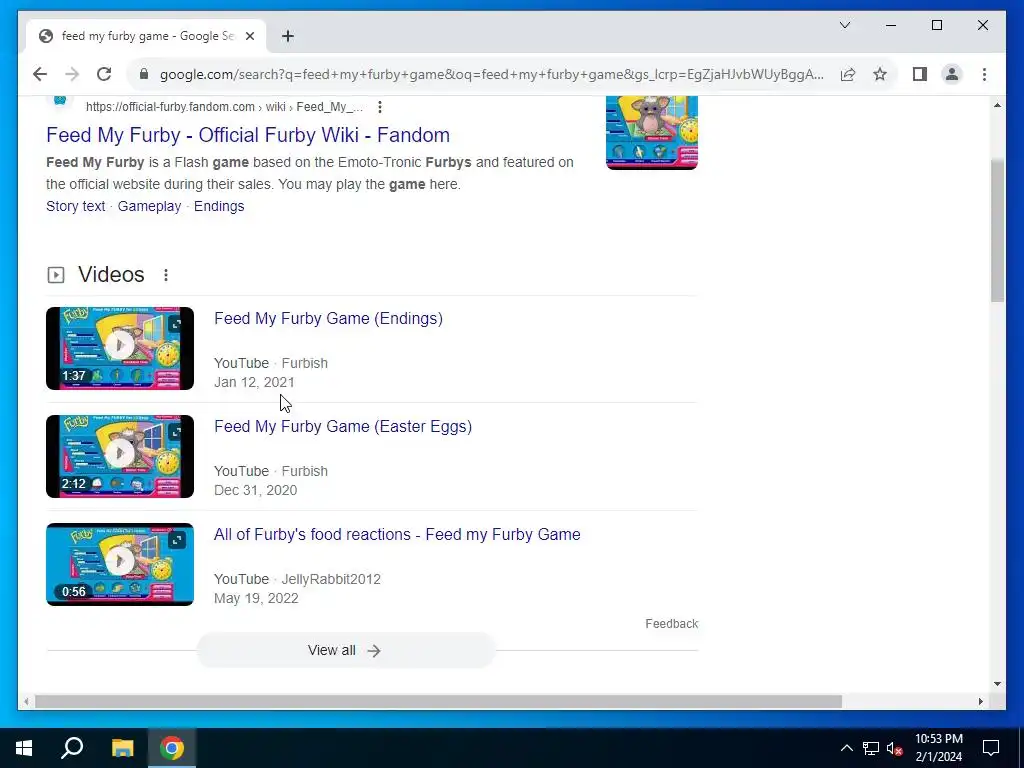Open the taskbar clock and date
Viewport: 1024px width, 768px height.
click(x=938, y=748)
